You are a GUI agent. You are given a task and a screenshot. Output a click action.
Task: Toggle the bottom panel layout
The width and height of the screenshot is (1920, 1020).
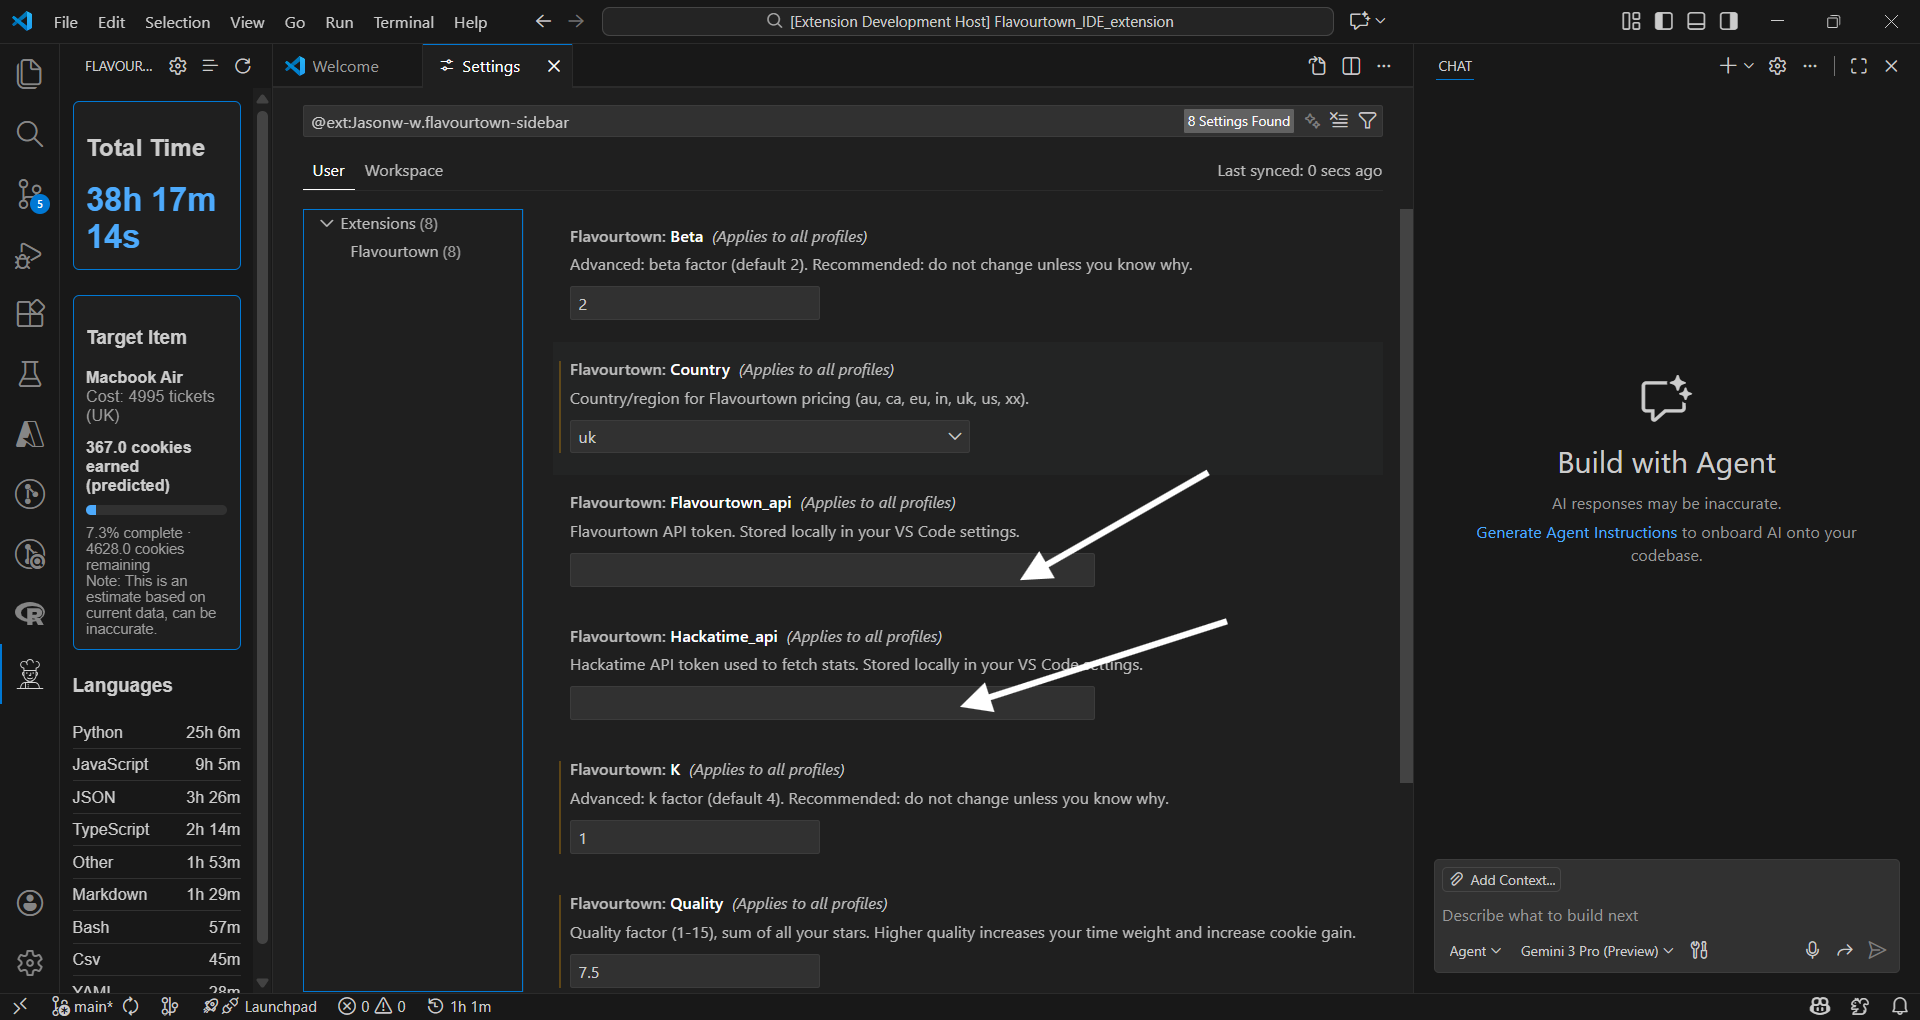[x=1696, y=21]
